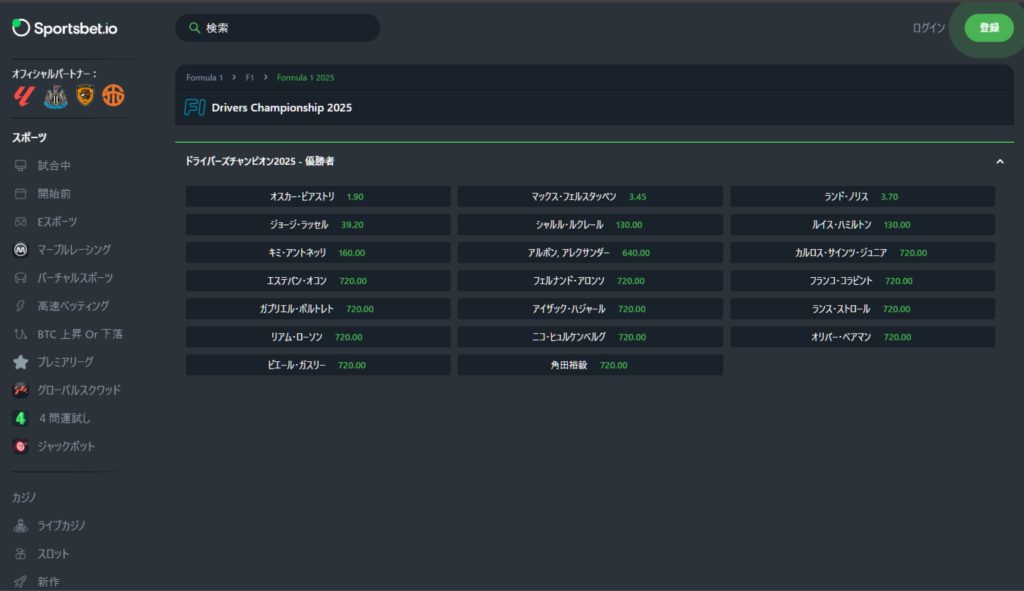
Task: Open Formula 1 2025 breadcrumb
Action: (x=305, y=78)
